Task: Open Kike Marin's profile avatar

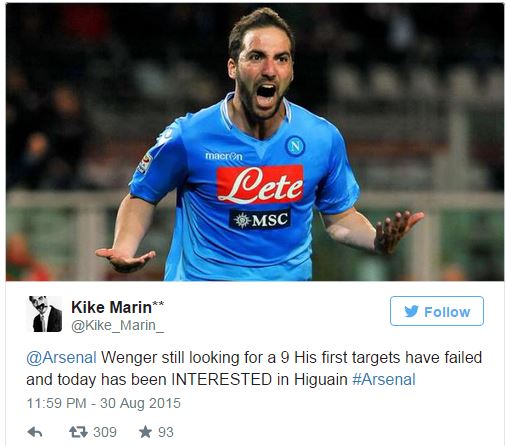Action: tap(44, 314)
